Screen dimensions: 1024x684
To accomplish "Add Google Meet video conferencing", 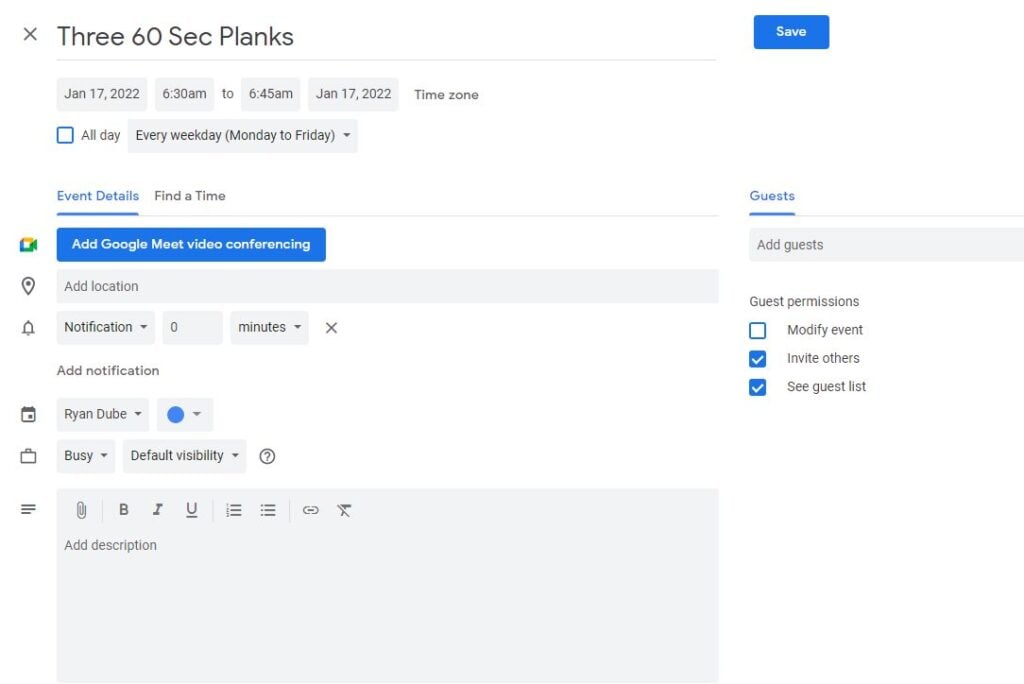I will 191,244.
